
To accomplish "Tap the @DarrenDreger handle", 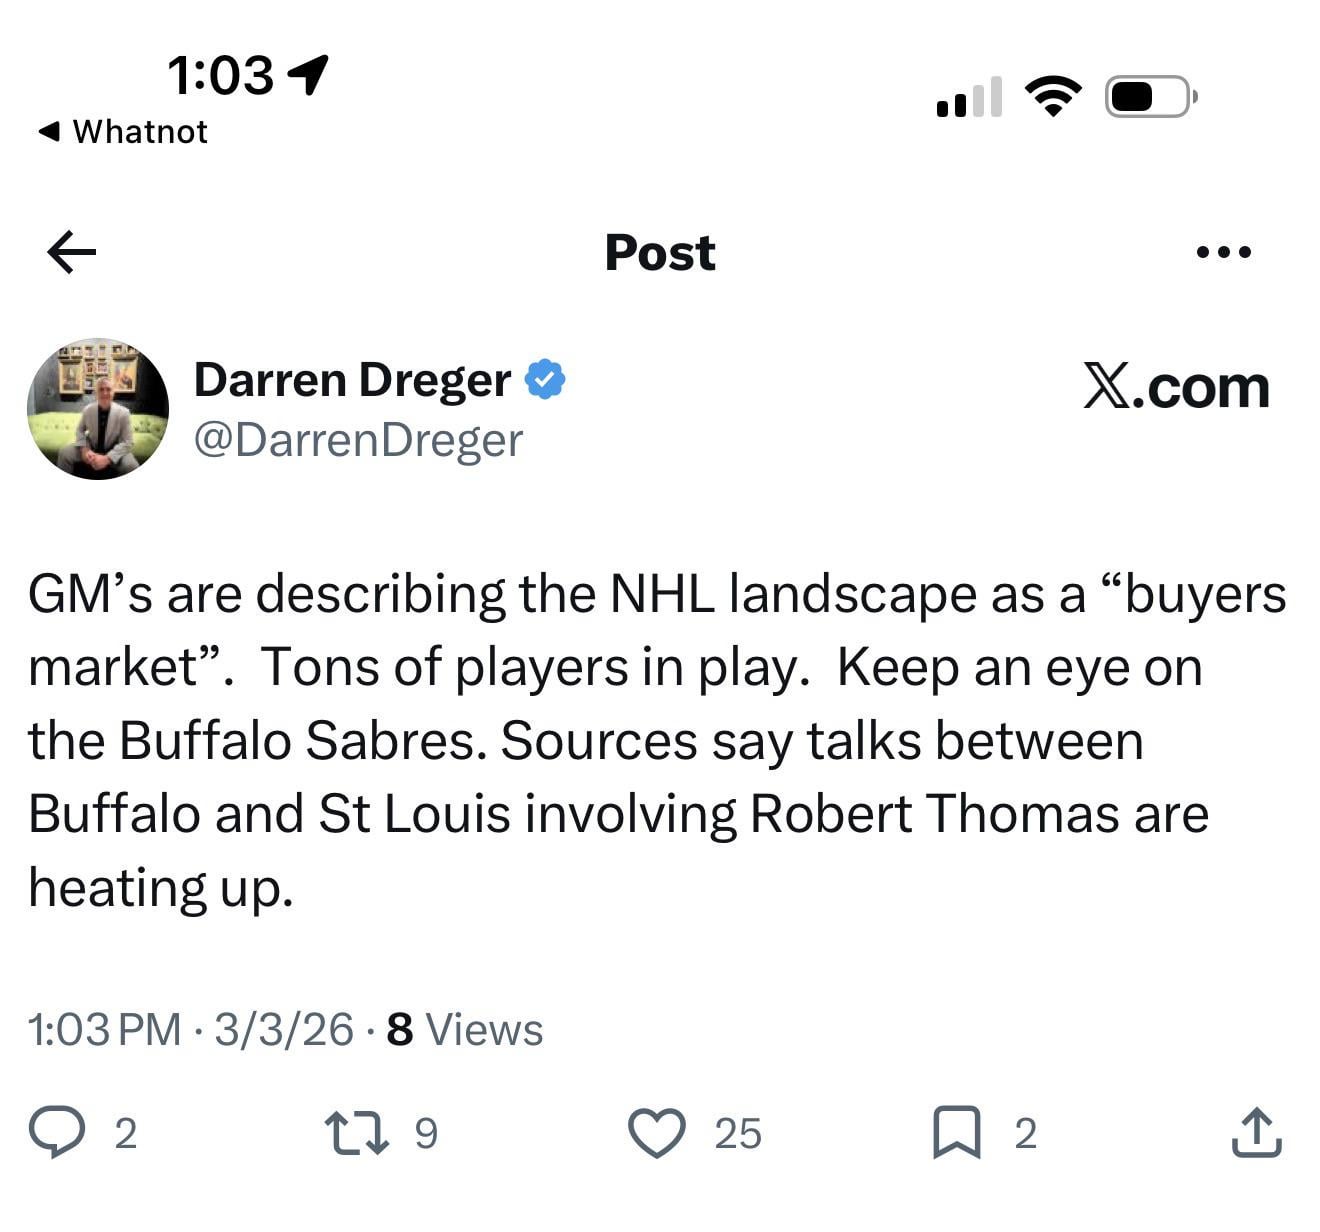I will coord(358,440).
